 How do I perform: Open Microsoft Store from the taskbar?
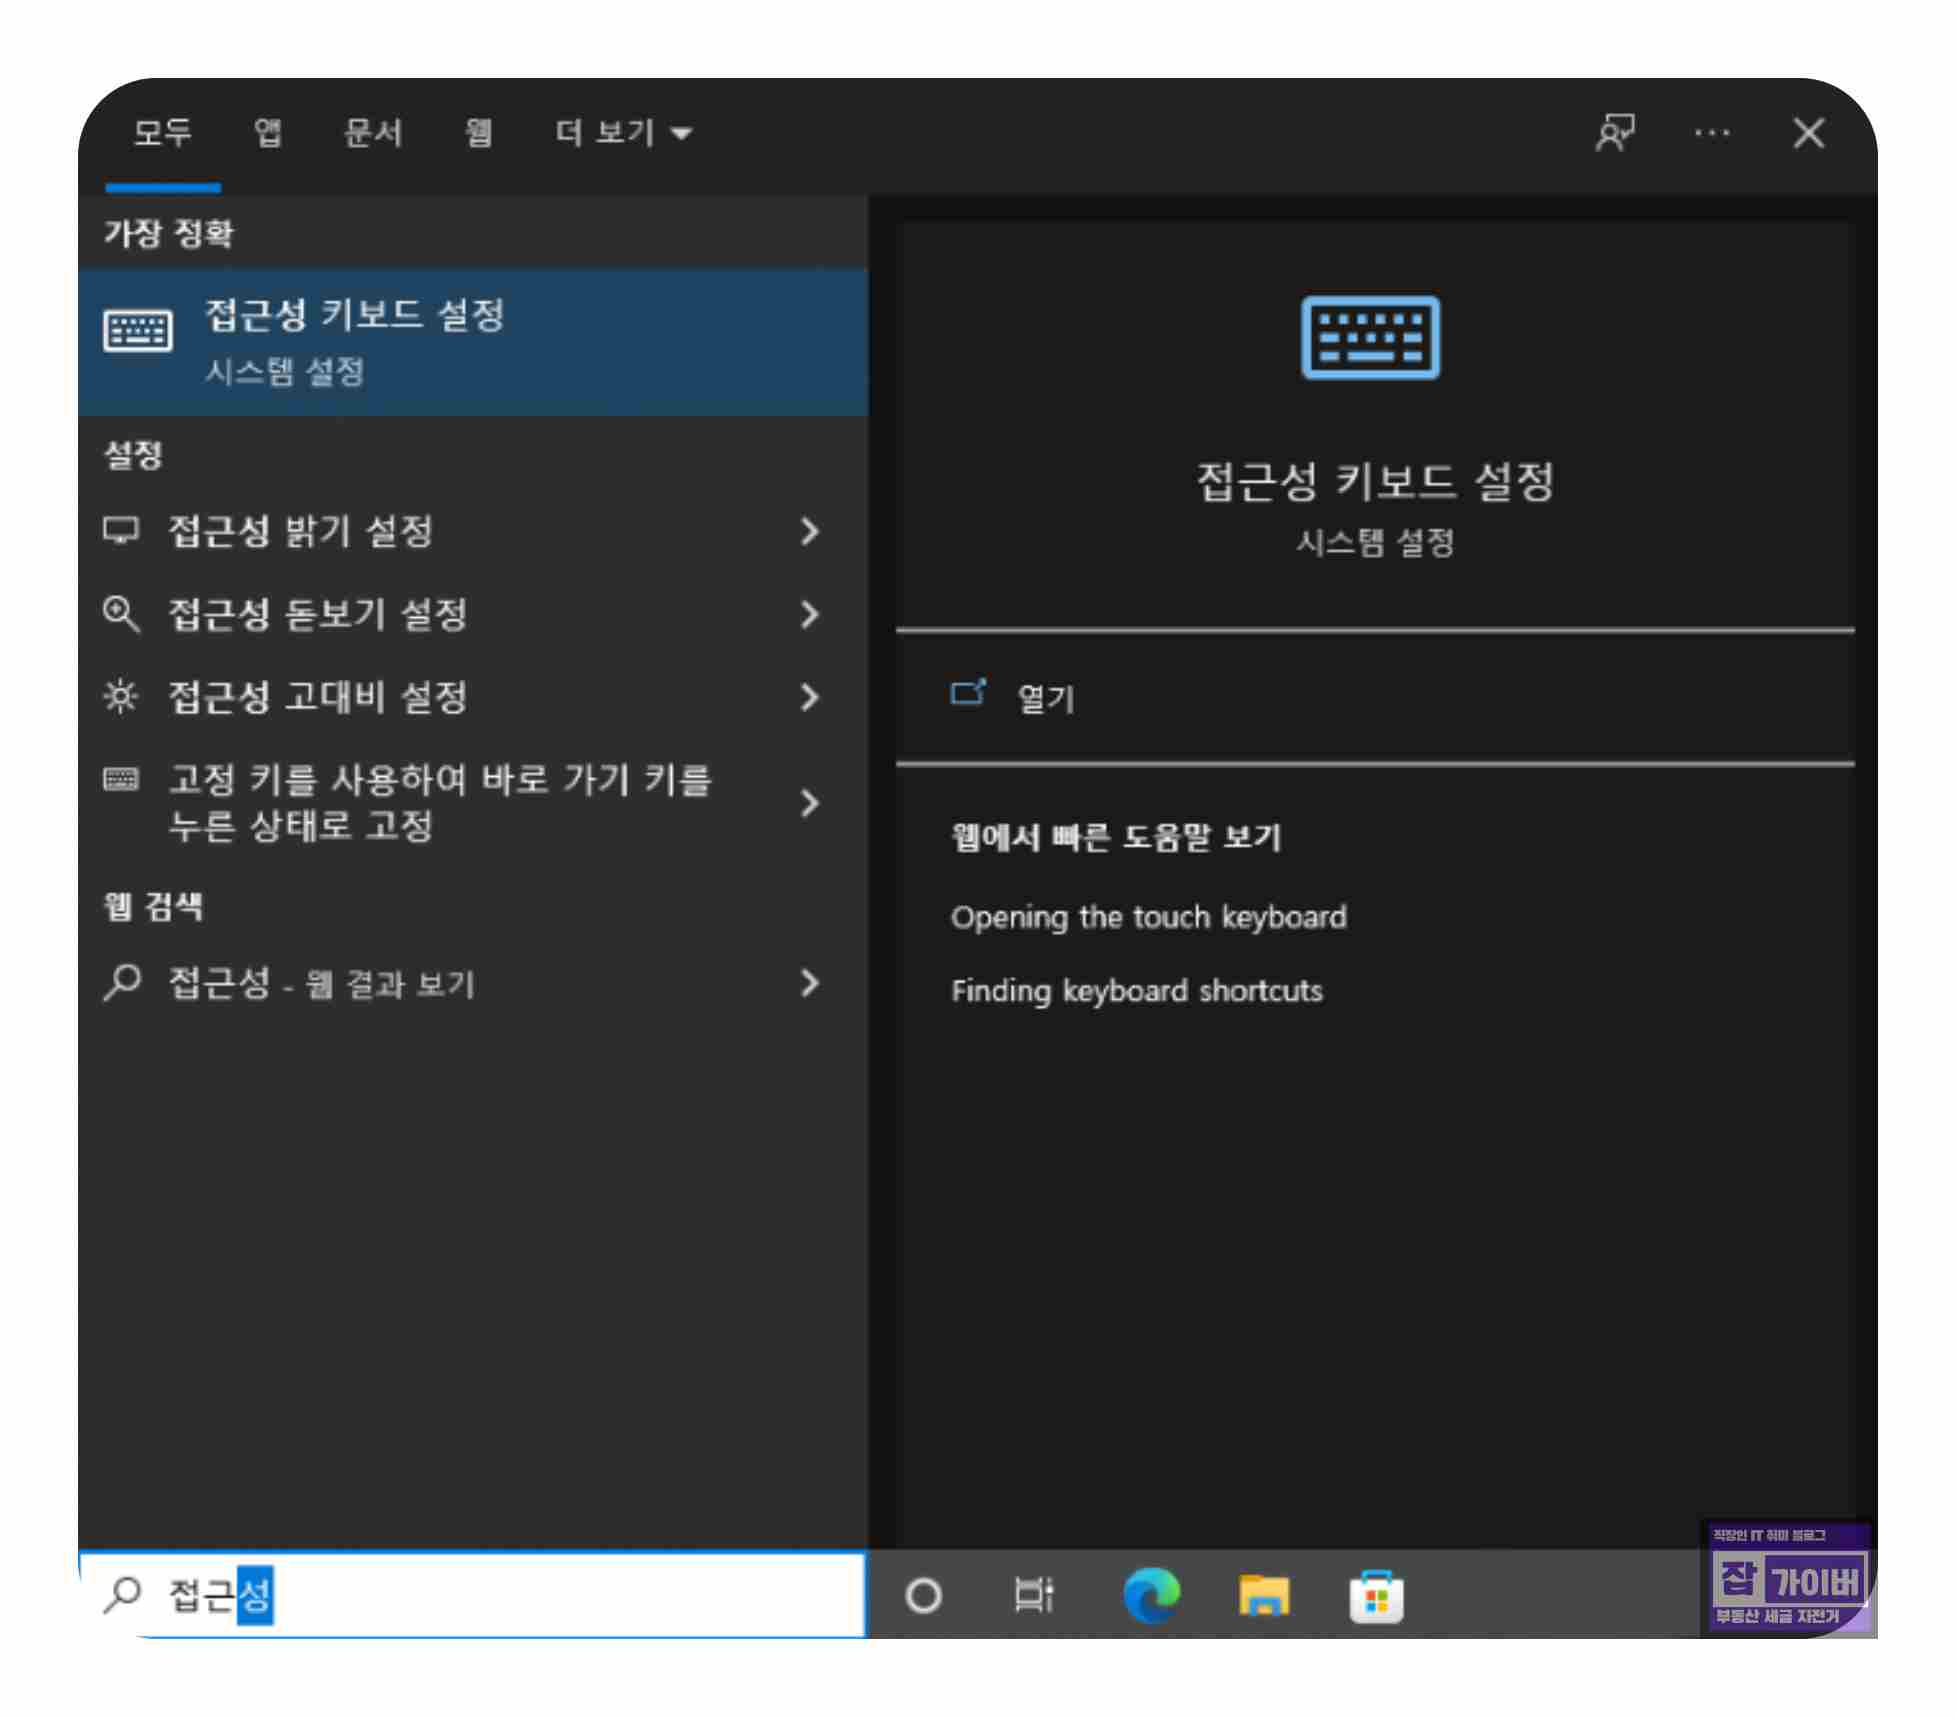coord(1376,1597)
